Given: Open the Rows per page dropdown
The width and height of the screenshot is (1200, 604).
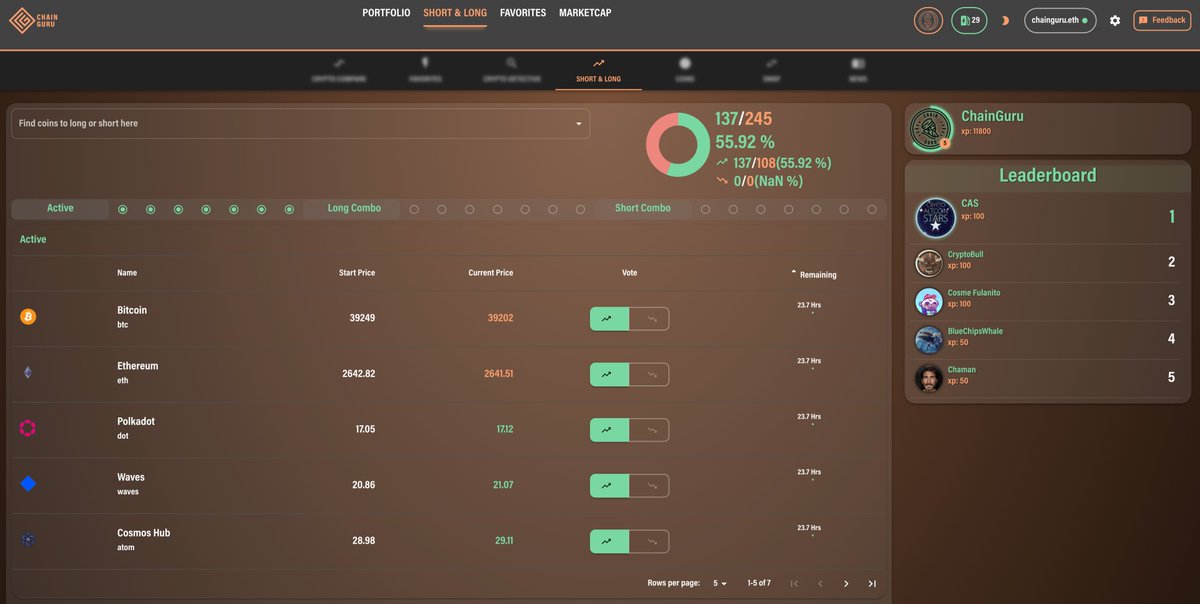Looking at the screenshot, I should [720, 583].
